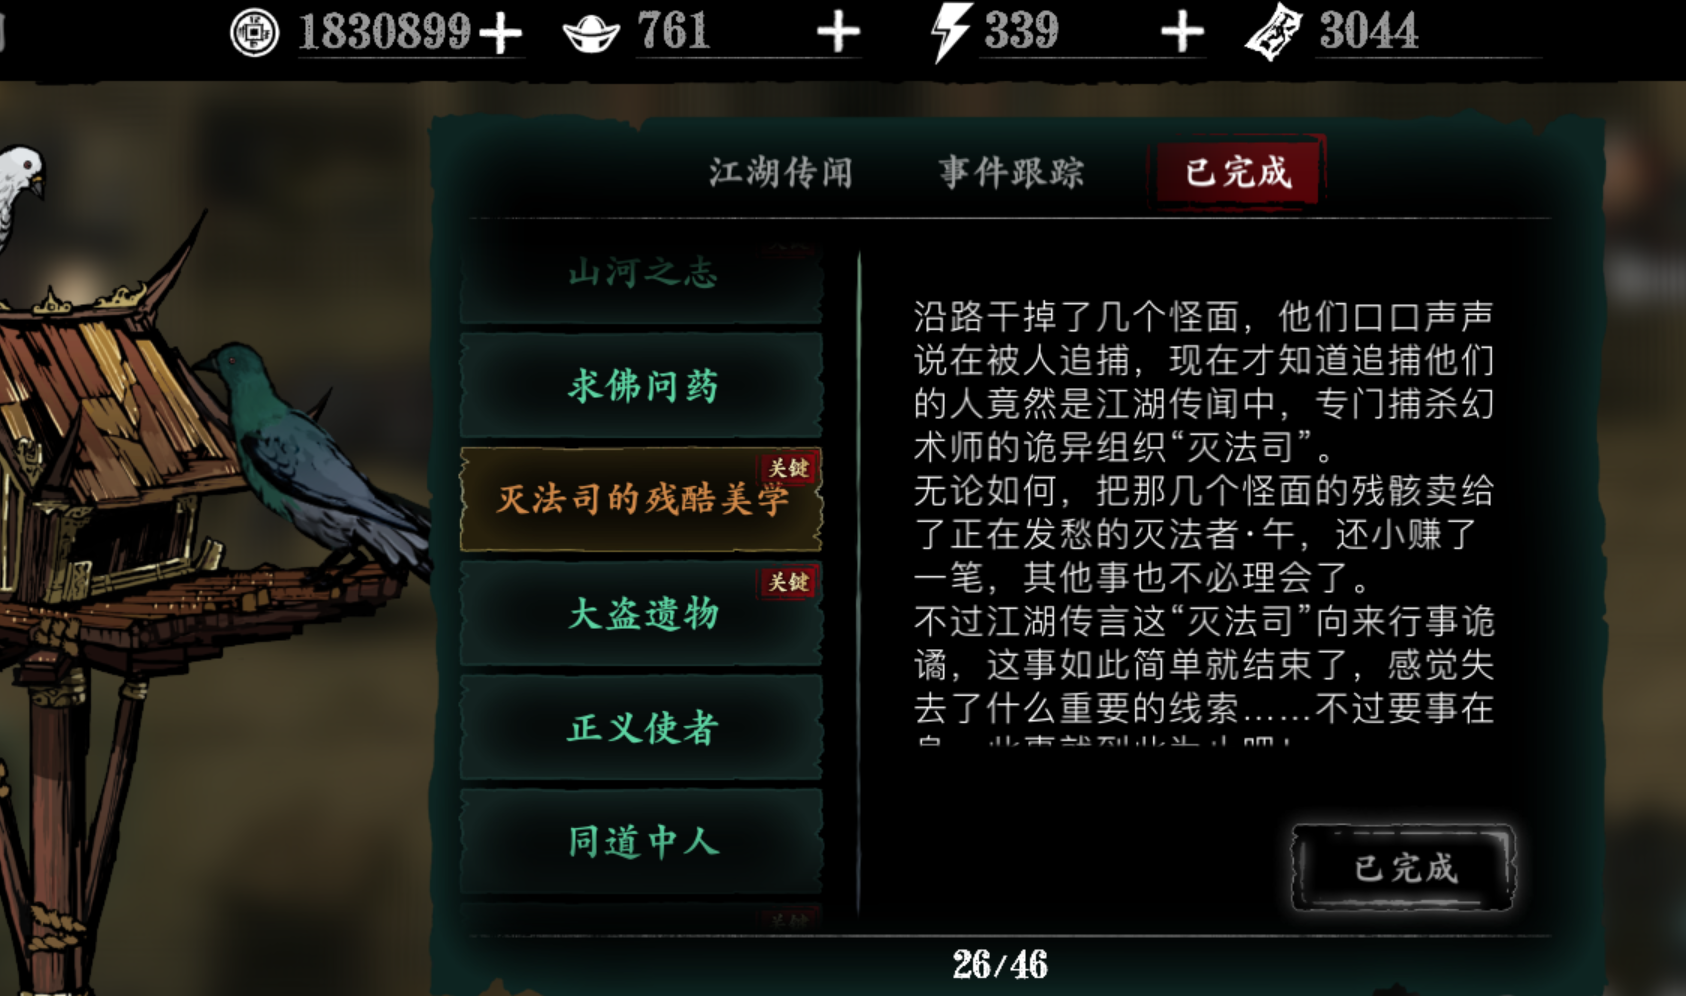Screen dimensions: 1686x996
Task: Switch to the 事件跟踪 tab
Action: pyautogui.click(x=1012, y=172)
